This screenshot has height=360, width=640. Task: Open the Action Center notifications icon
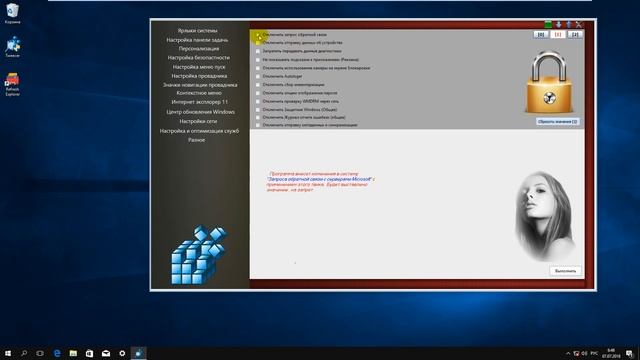(630, 353)
